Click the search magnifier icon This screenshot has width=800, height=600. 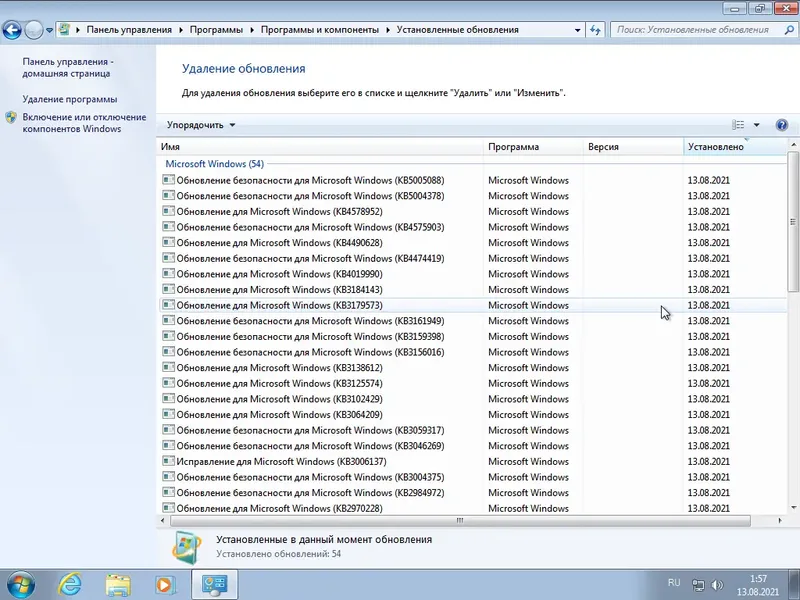click(789, 30)
